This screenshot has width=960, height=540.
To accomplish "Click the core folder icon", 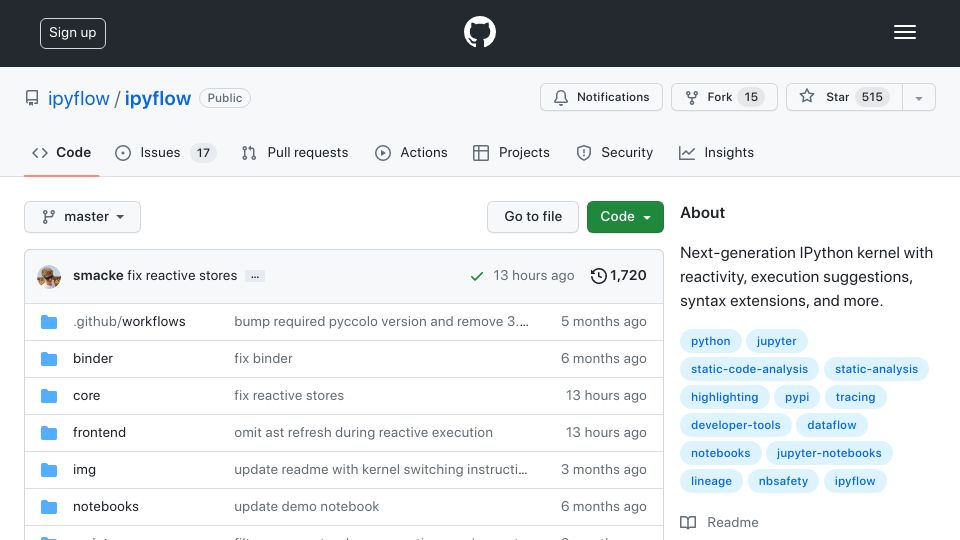I will tap(49, 396).
